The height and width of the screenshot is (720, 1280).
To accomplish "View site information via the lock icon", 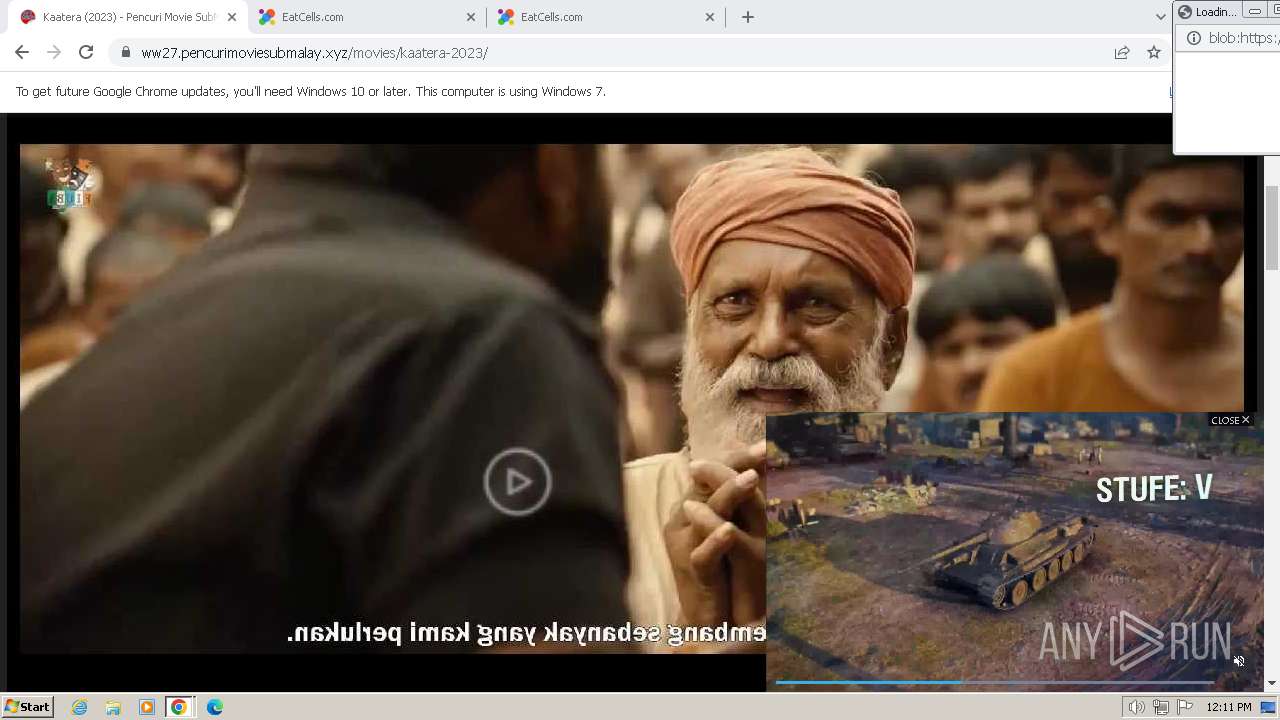I will [x=125, y=52].
